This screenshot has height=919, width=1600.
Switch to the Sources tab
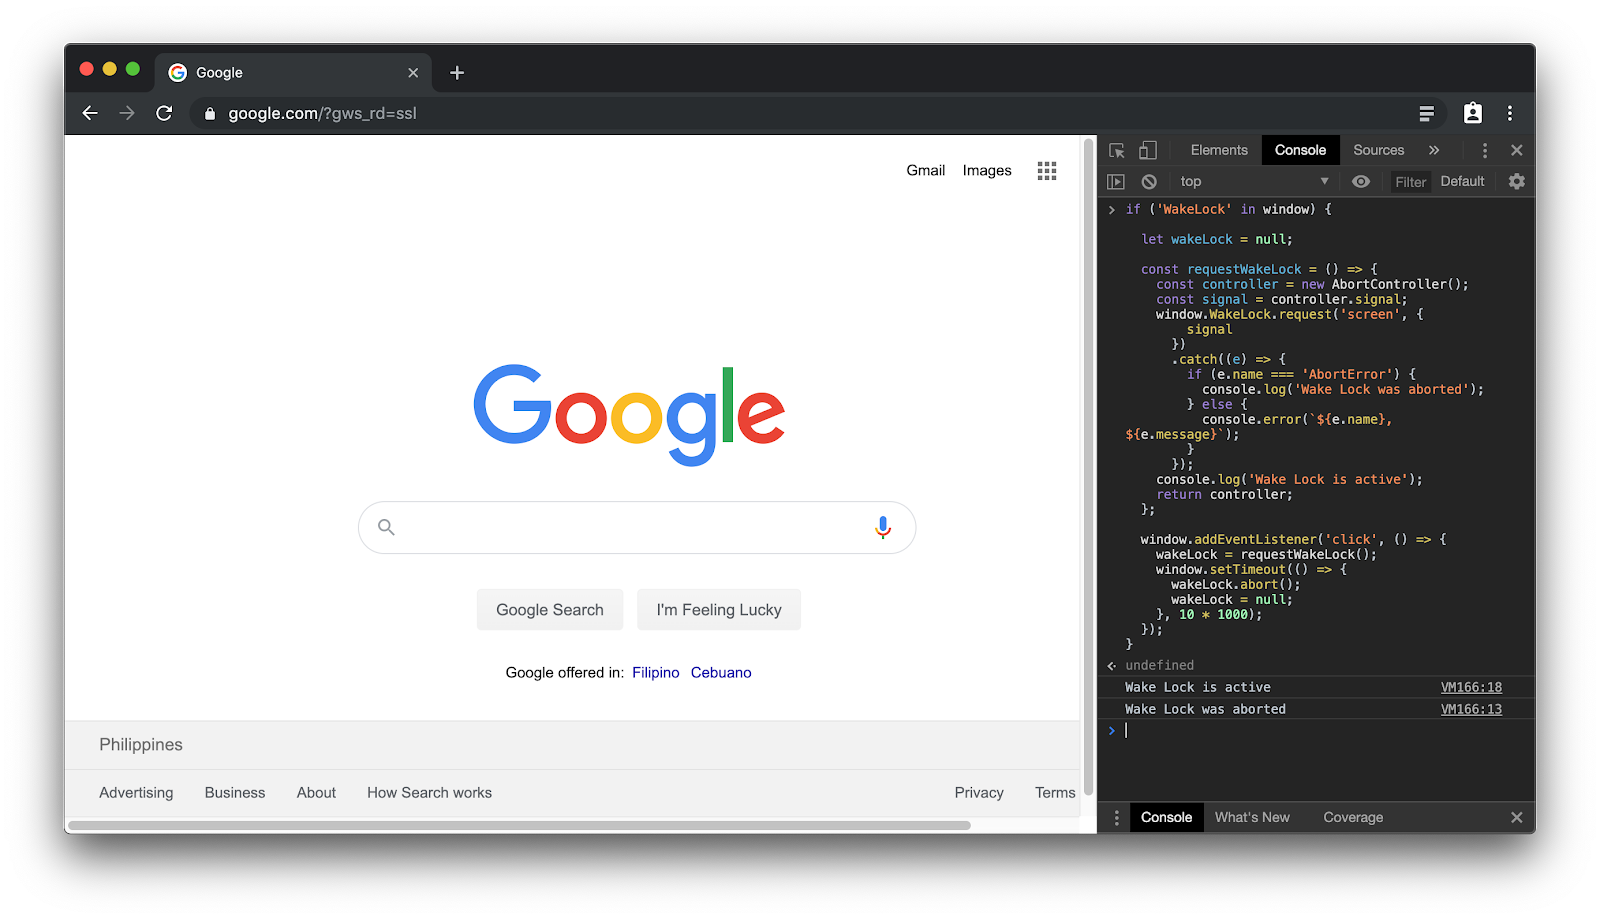[1378, 150]
